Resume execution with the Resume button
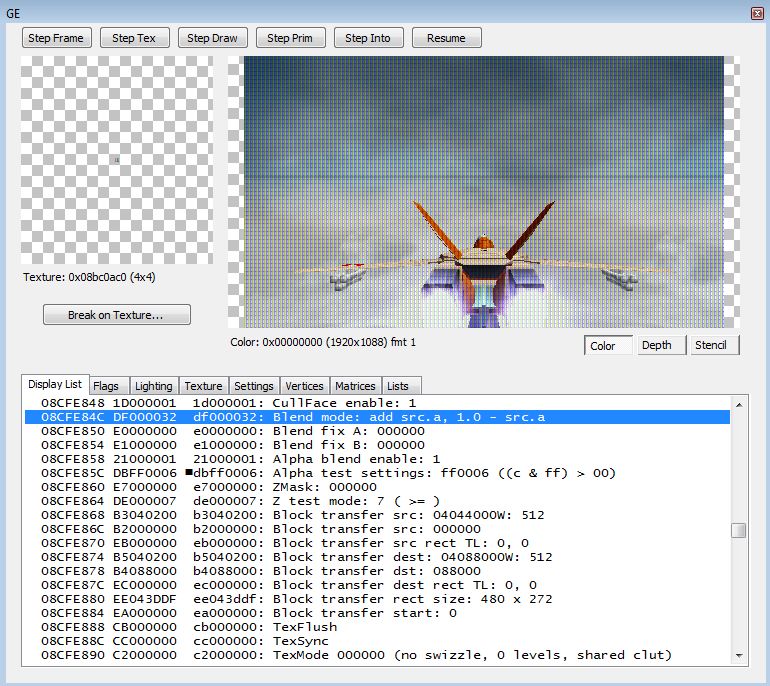The image size is (770, 686). [446, 38]
